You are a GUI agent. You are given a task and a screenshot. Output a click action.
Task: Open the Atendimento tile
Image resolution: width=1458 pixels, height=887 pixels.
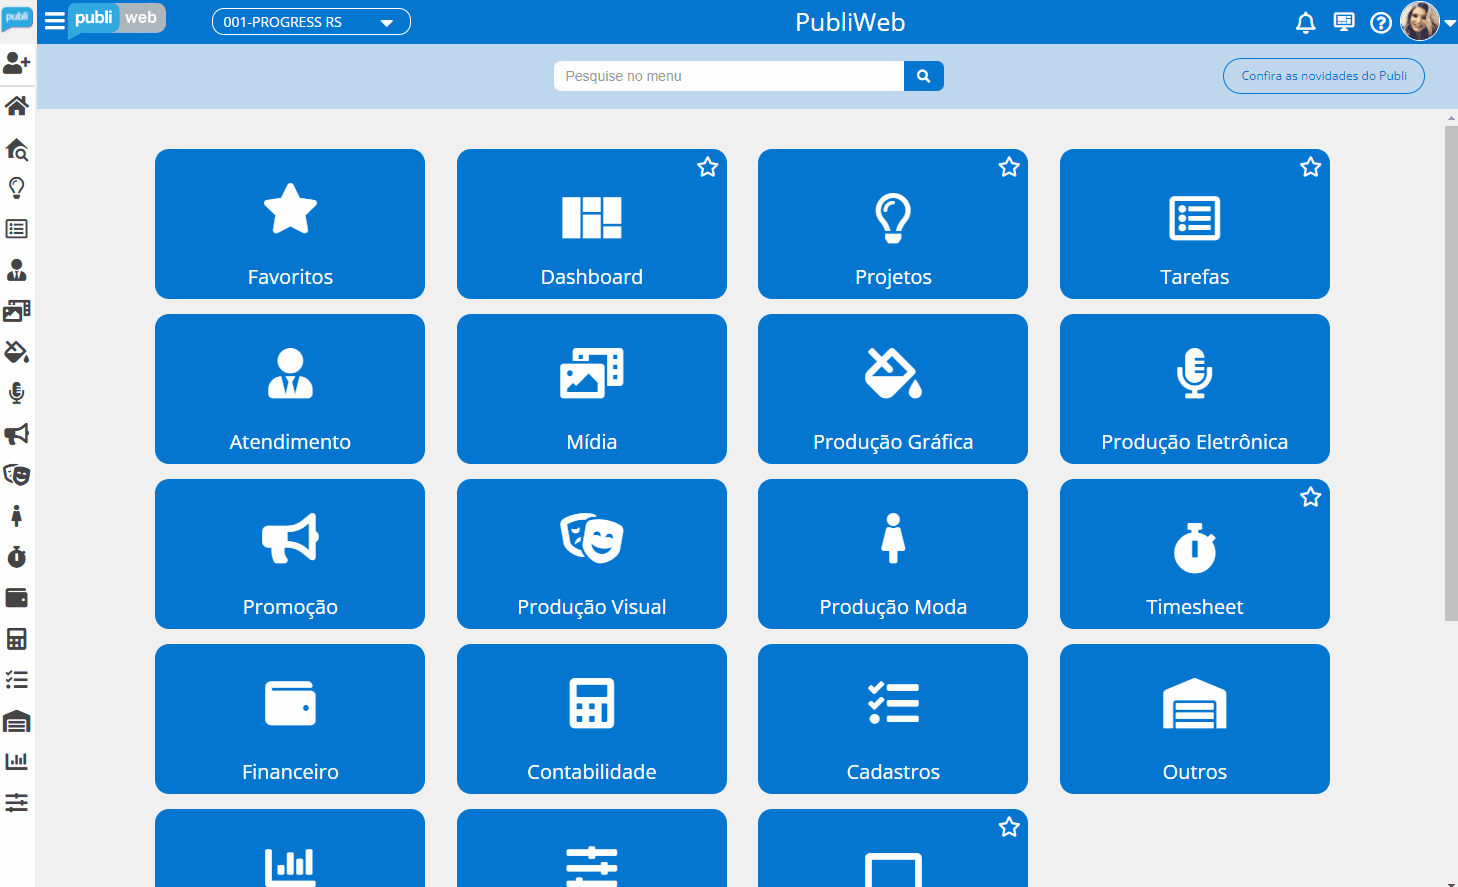[290, 389]
